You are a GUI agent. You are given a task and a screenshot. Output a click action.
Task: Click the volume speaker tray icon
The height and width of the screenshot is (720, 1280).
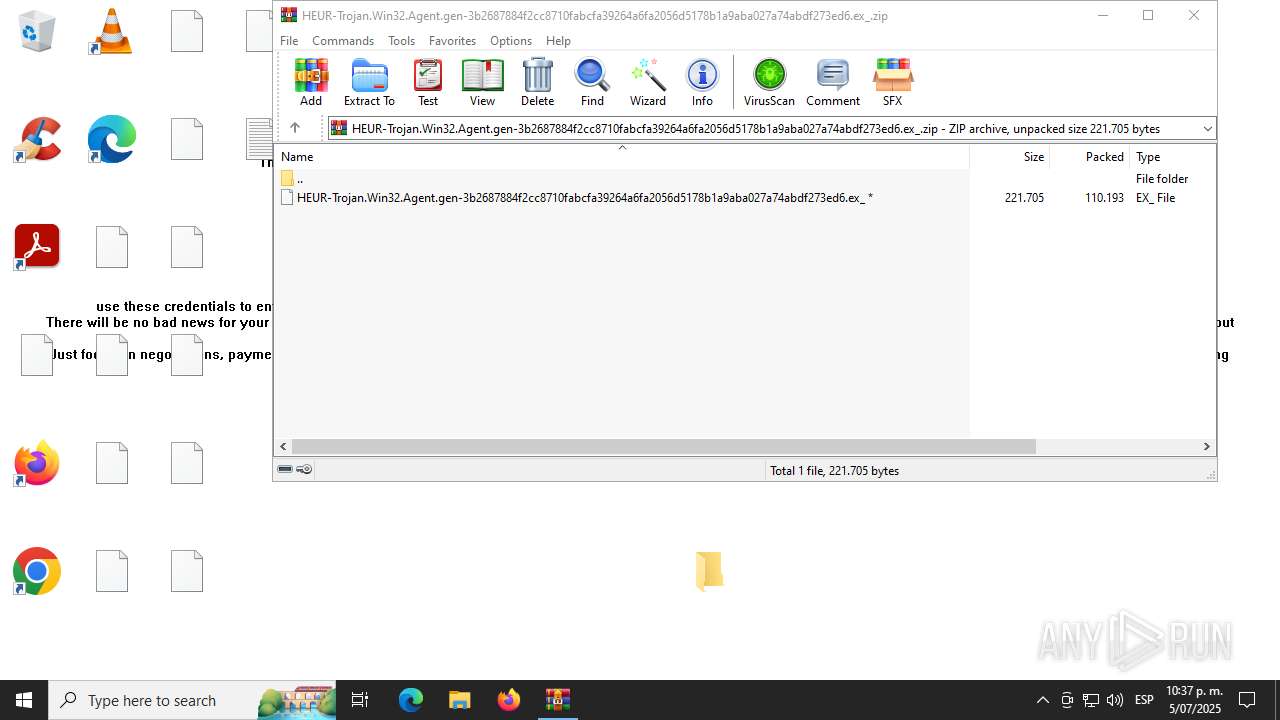[1115, 700]
